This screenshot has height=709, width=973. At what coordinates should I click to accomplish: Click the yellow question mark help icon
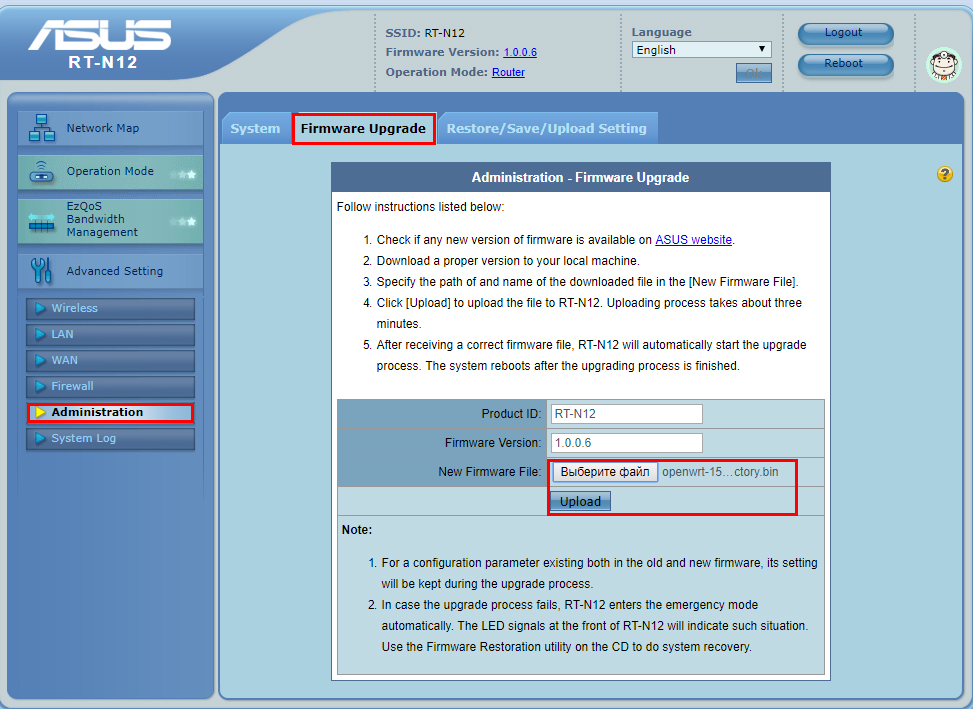944,174
